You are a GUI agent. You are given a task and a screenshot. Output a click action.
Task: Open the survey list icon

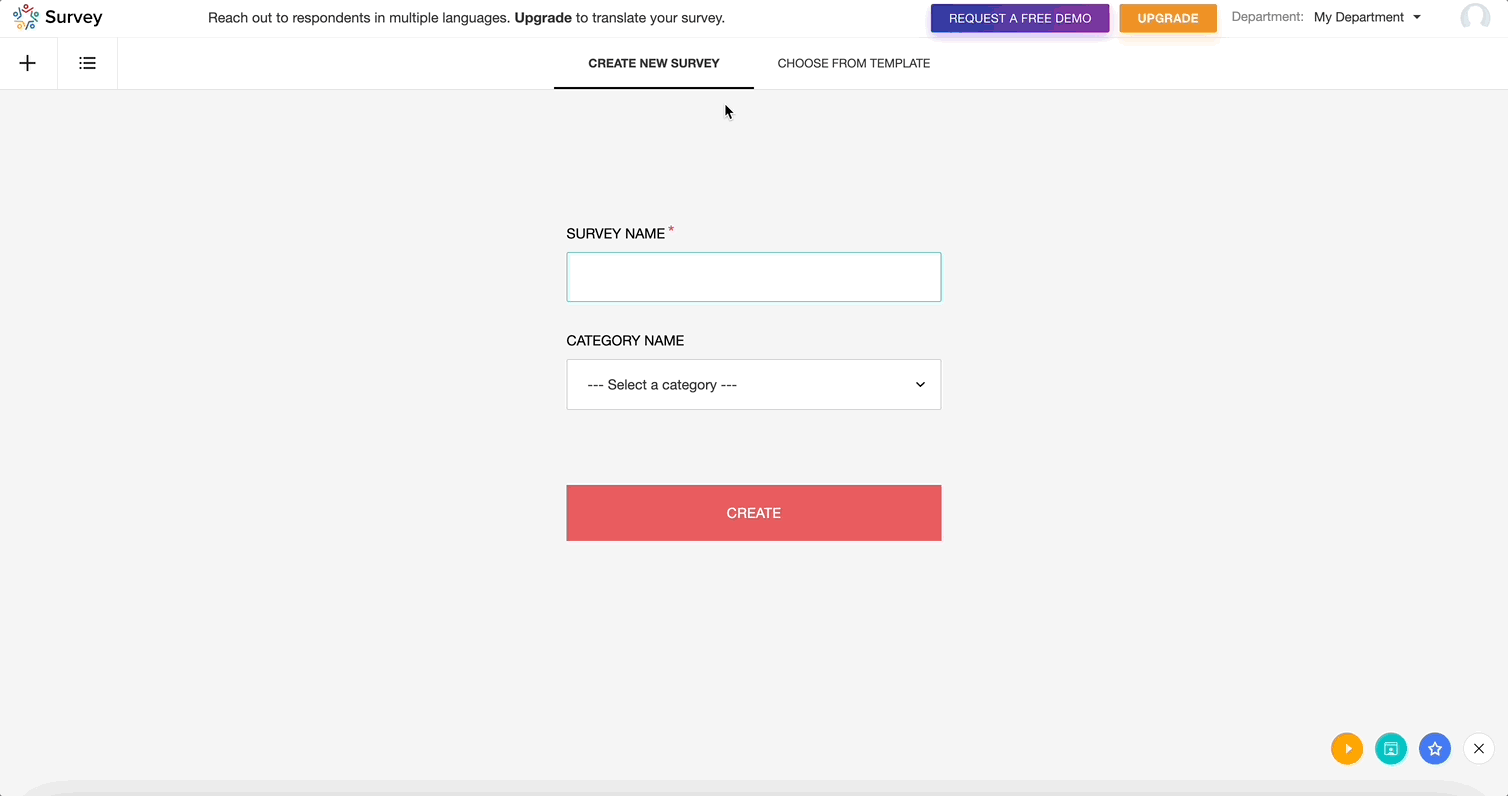coord(88,63)
